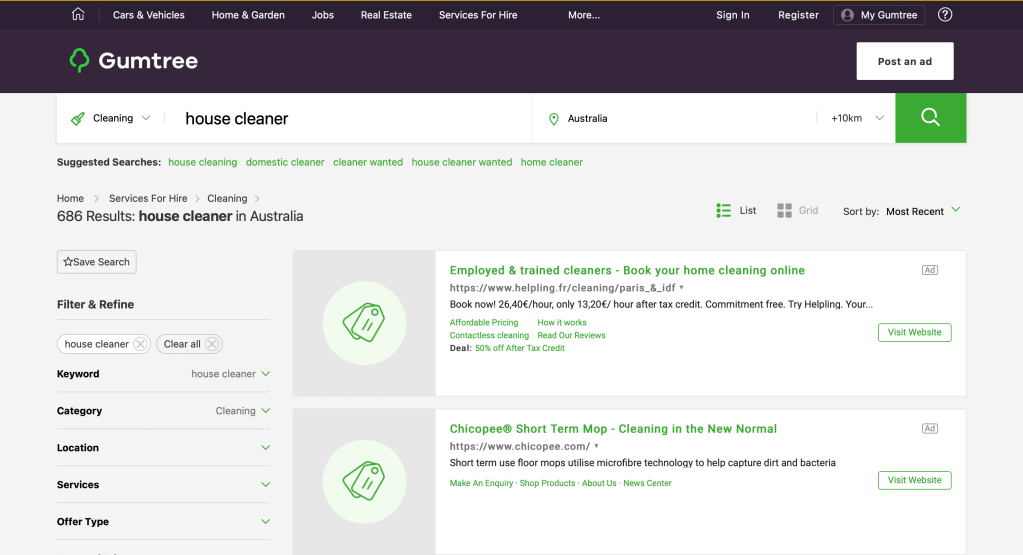
Task: Expand the Offer Type filter section
Action: pos(163,522)
